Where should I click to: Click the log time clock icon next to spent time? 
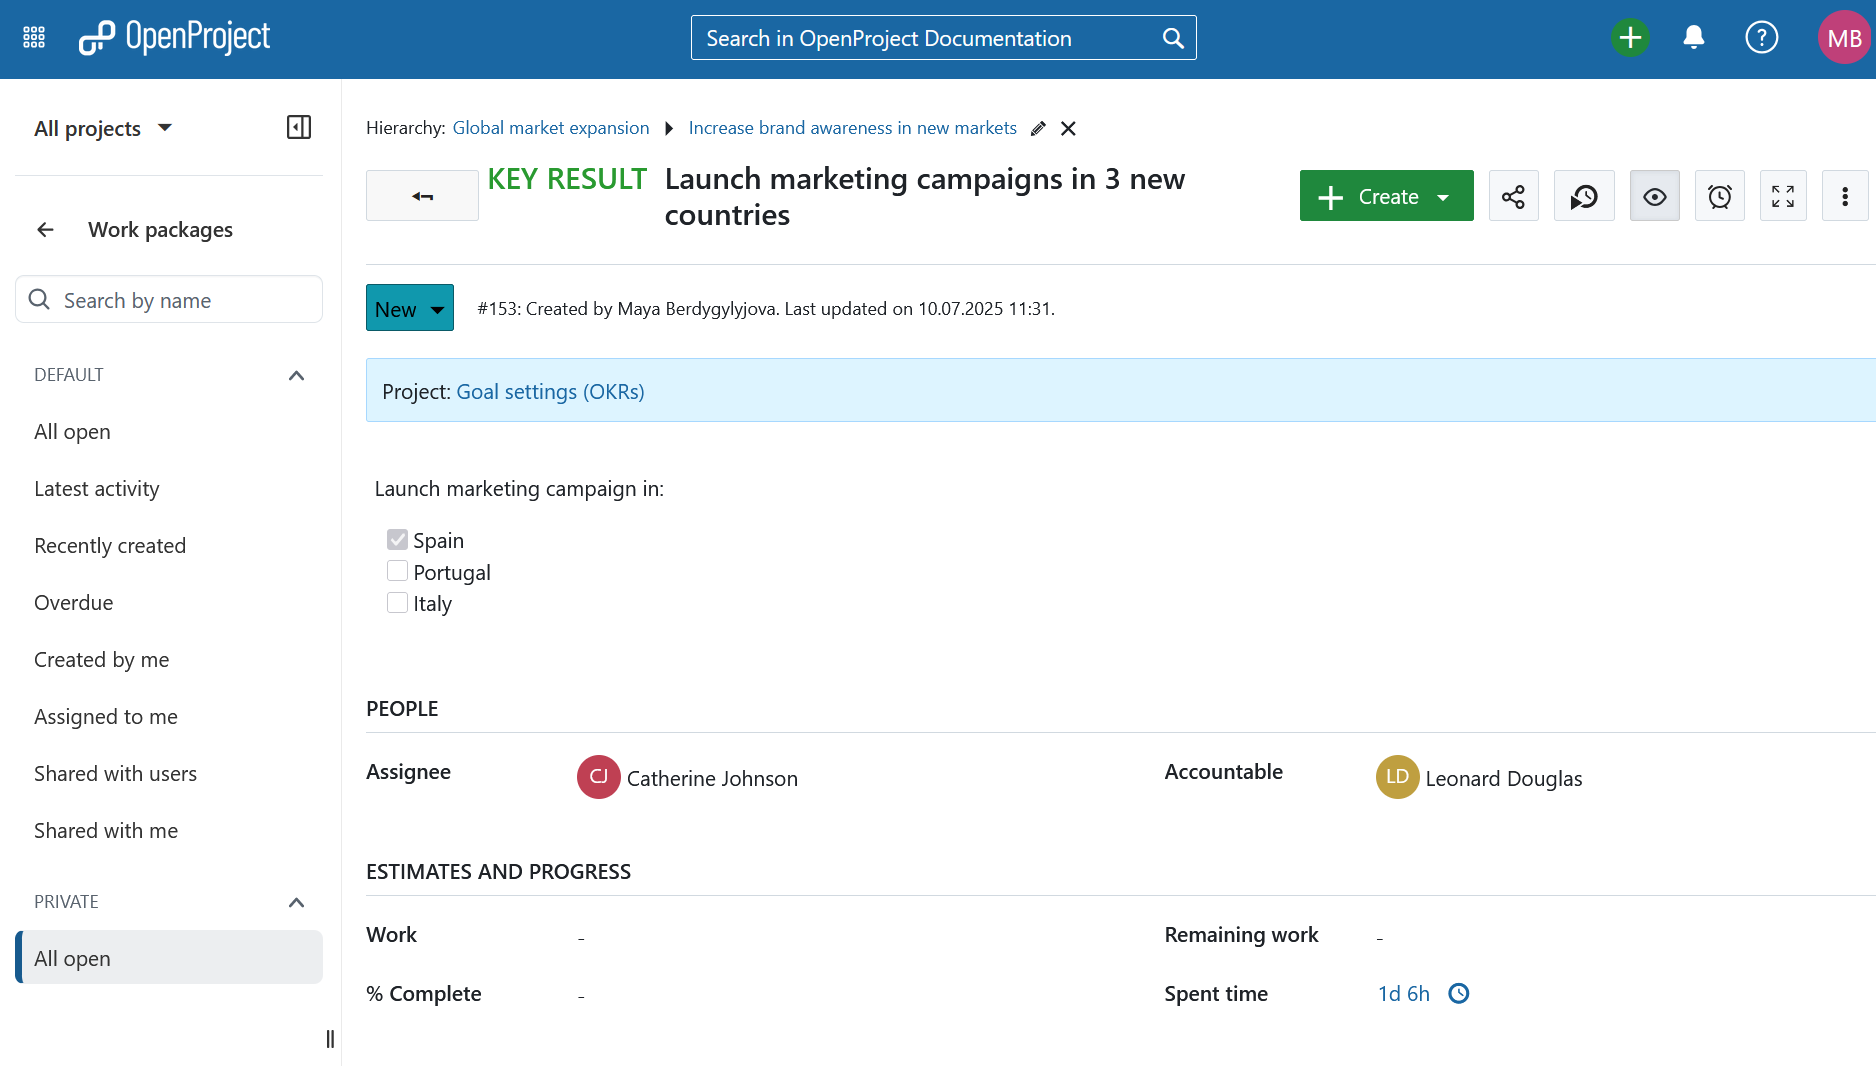pos(1459,993)
